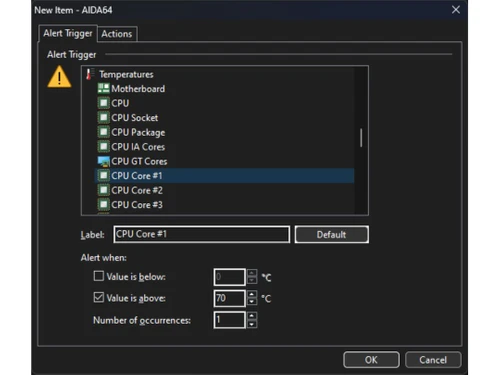Click the chip icon beside CPU Package
The image size is (500, 375).
103,132
